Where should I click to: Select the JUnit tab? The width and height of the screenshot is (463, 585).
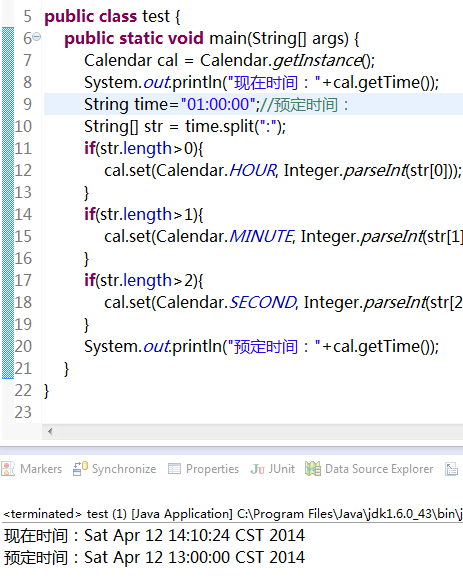[273, 469]
